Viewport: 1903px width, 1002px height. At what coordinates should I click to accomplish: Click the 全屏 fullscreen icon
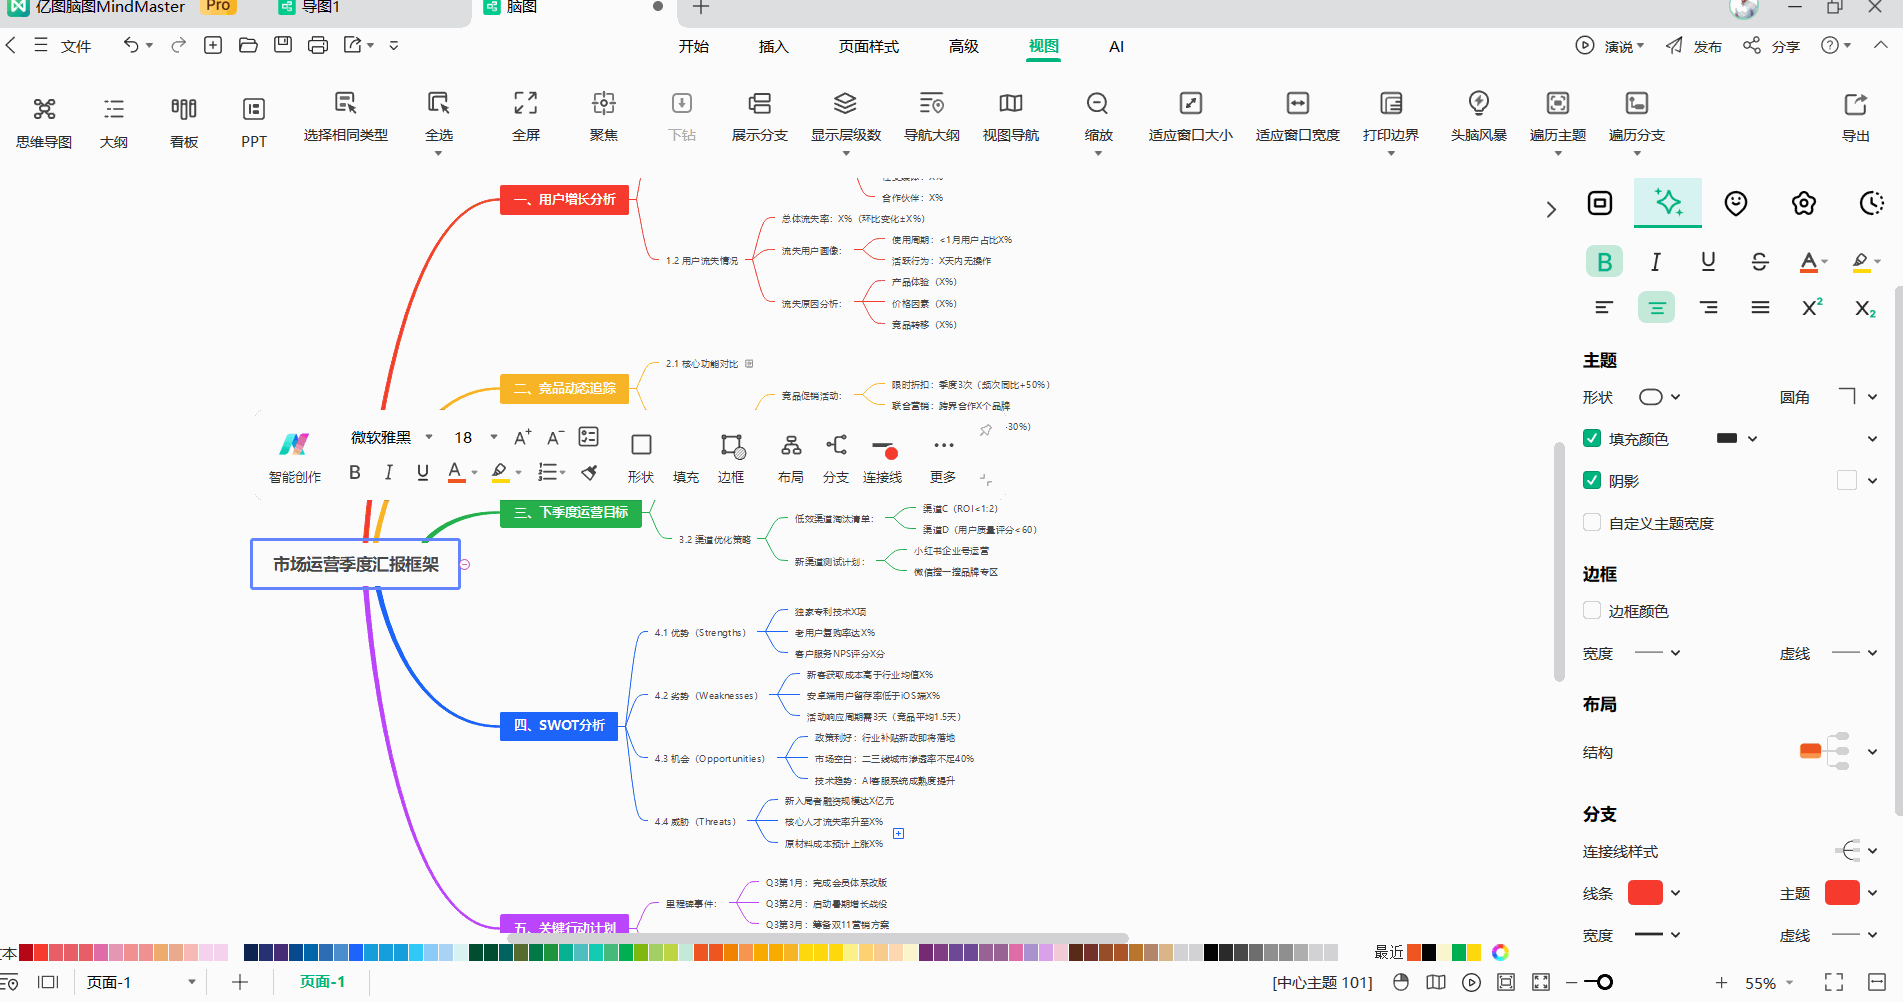pyautogui.click(x=525, y=104)
